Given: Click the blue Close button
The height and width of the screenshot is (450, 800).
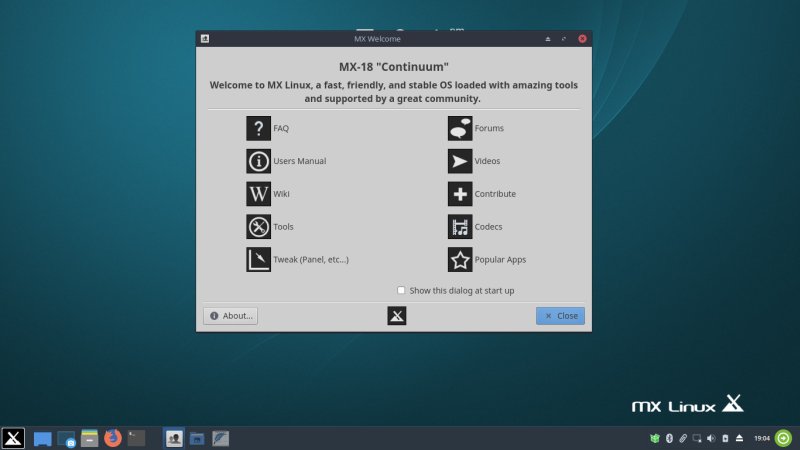Looking at the screenshot, I should tap(560, 316).
